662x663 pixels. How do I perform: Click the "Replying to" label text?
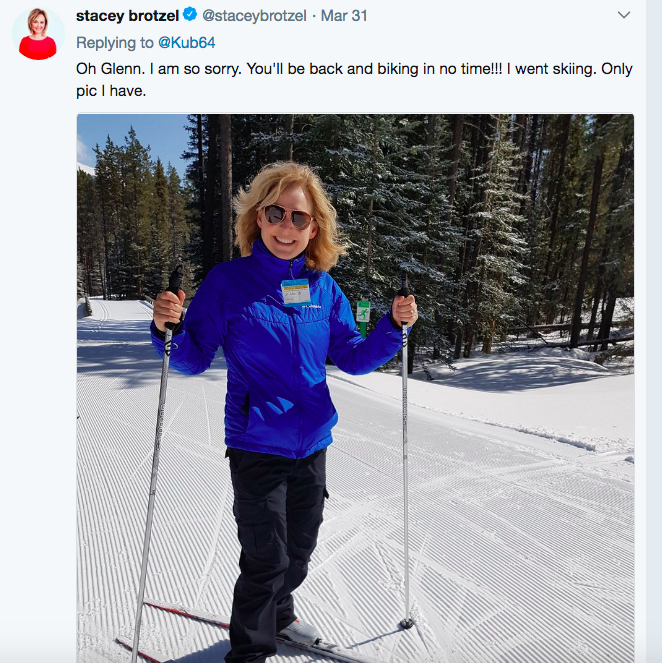(x=114, y=43)
